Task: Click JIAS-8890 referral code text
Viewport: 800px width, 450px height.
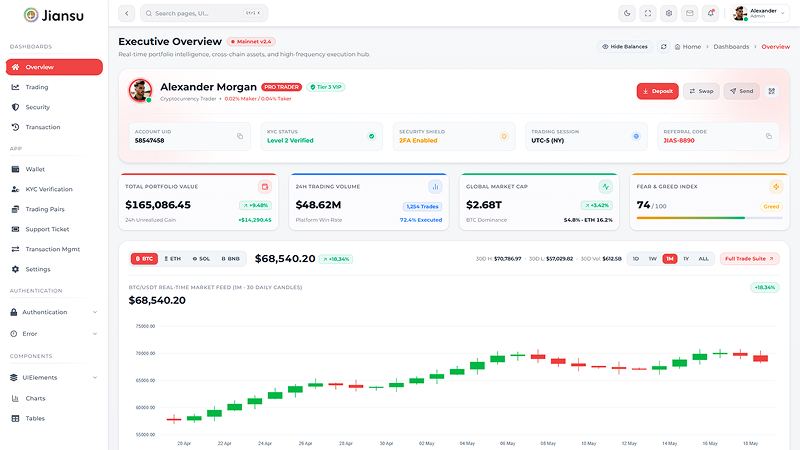Action: [679, 140]
